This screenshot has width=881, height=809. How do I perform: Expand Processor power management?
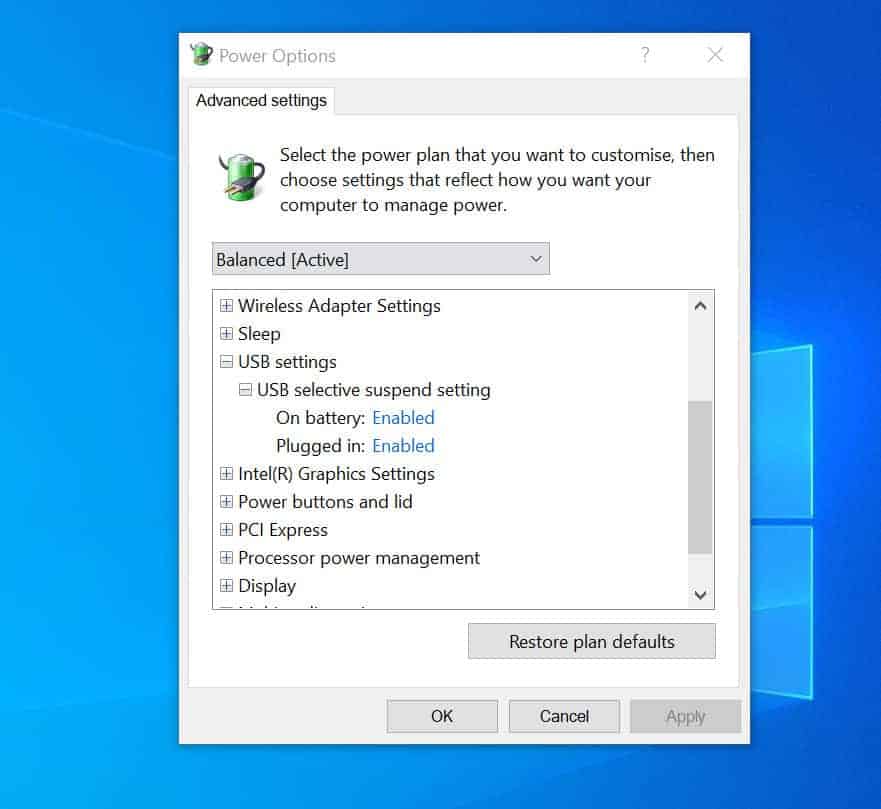(226, 558)
